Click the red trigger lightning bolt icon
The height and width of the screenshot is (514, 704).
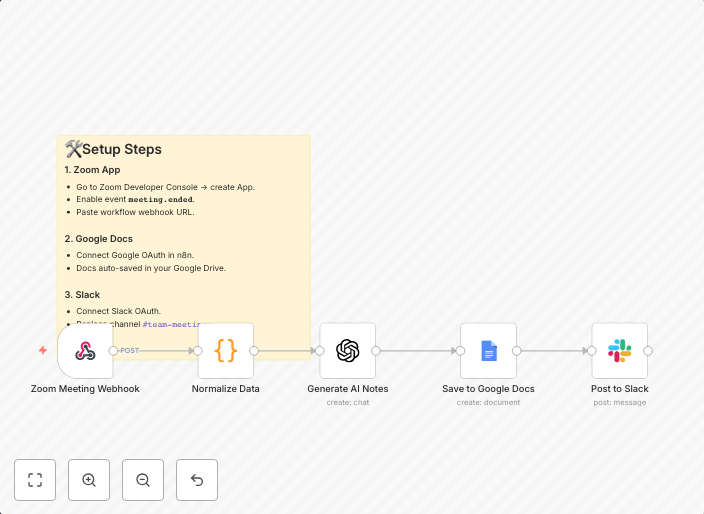43,350
